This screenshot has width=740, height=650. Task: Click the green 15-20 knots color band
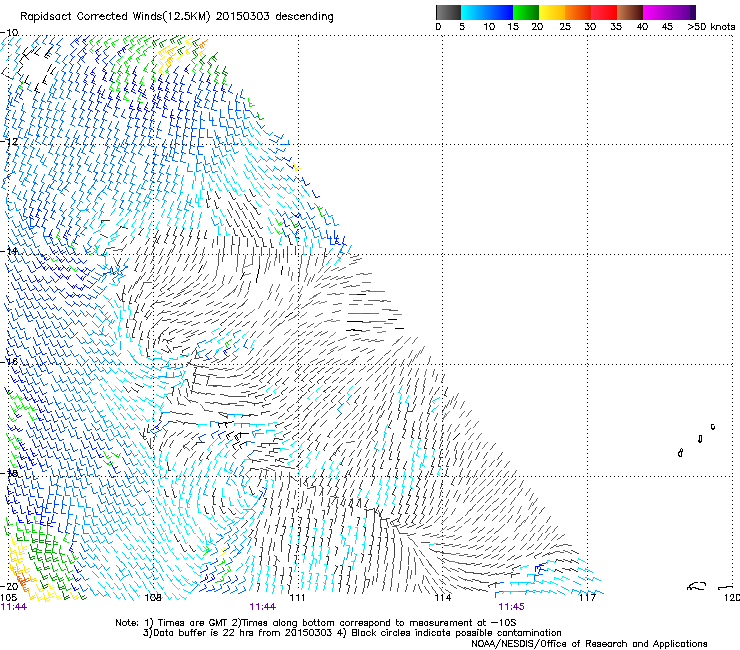pos(526,12)
